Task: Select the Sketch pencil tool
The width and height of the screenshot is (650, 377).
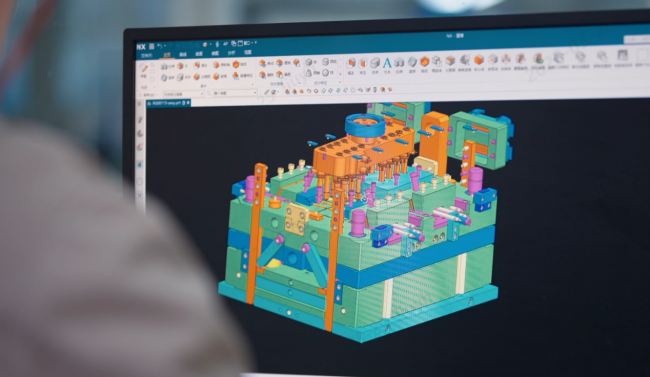Action: [143, 68]
